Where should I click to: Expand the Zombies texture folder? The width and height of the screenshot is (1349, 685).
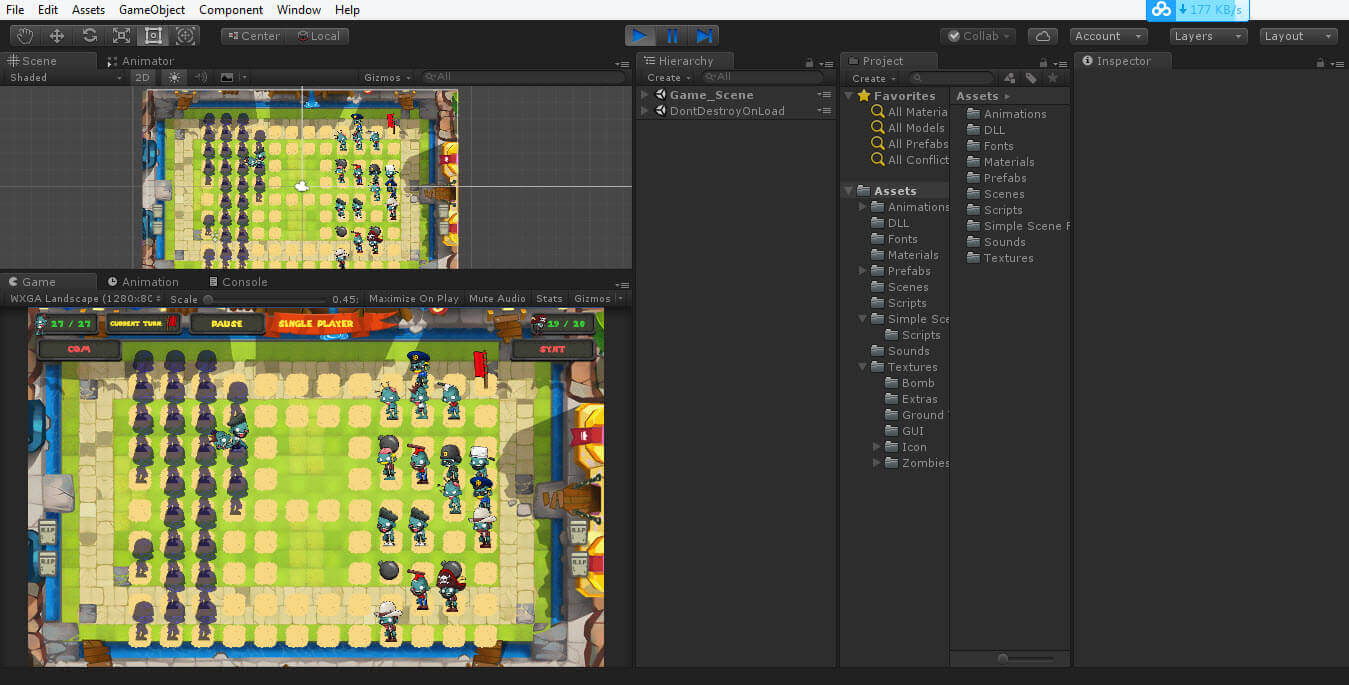pyautogui.click(x=877, y=463)
